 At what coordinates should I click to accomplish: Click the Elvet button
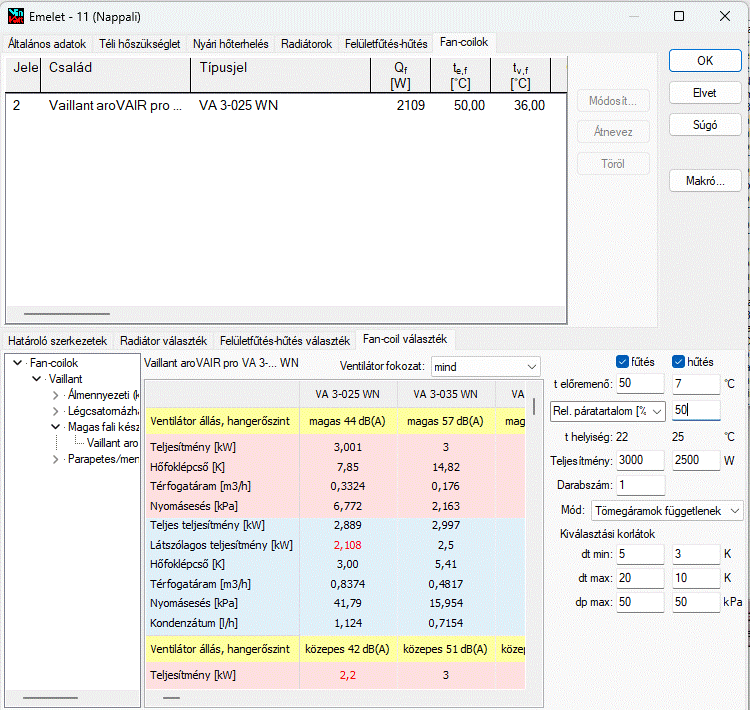tap(705, 93)
